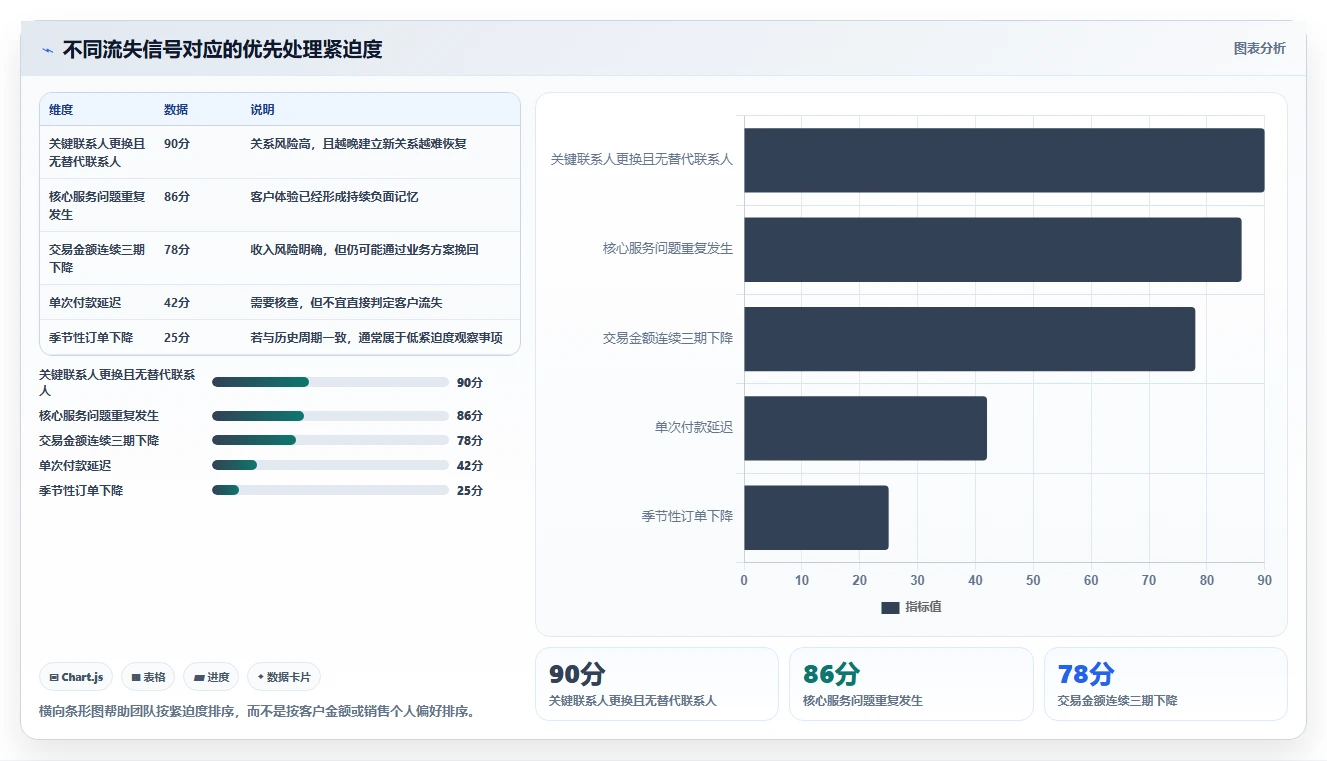Click the lightning icon beside the title
The height and width of the screenshot is (761, 1327).
click(47, 50)
